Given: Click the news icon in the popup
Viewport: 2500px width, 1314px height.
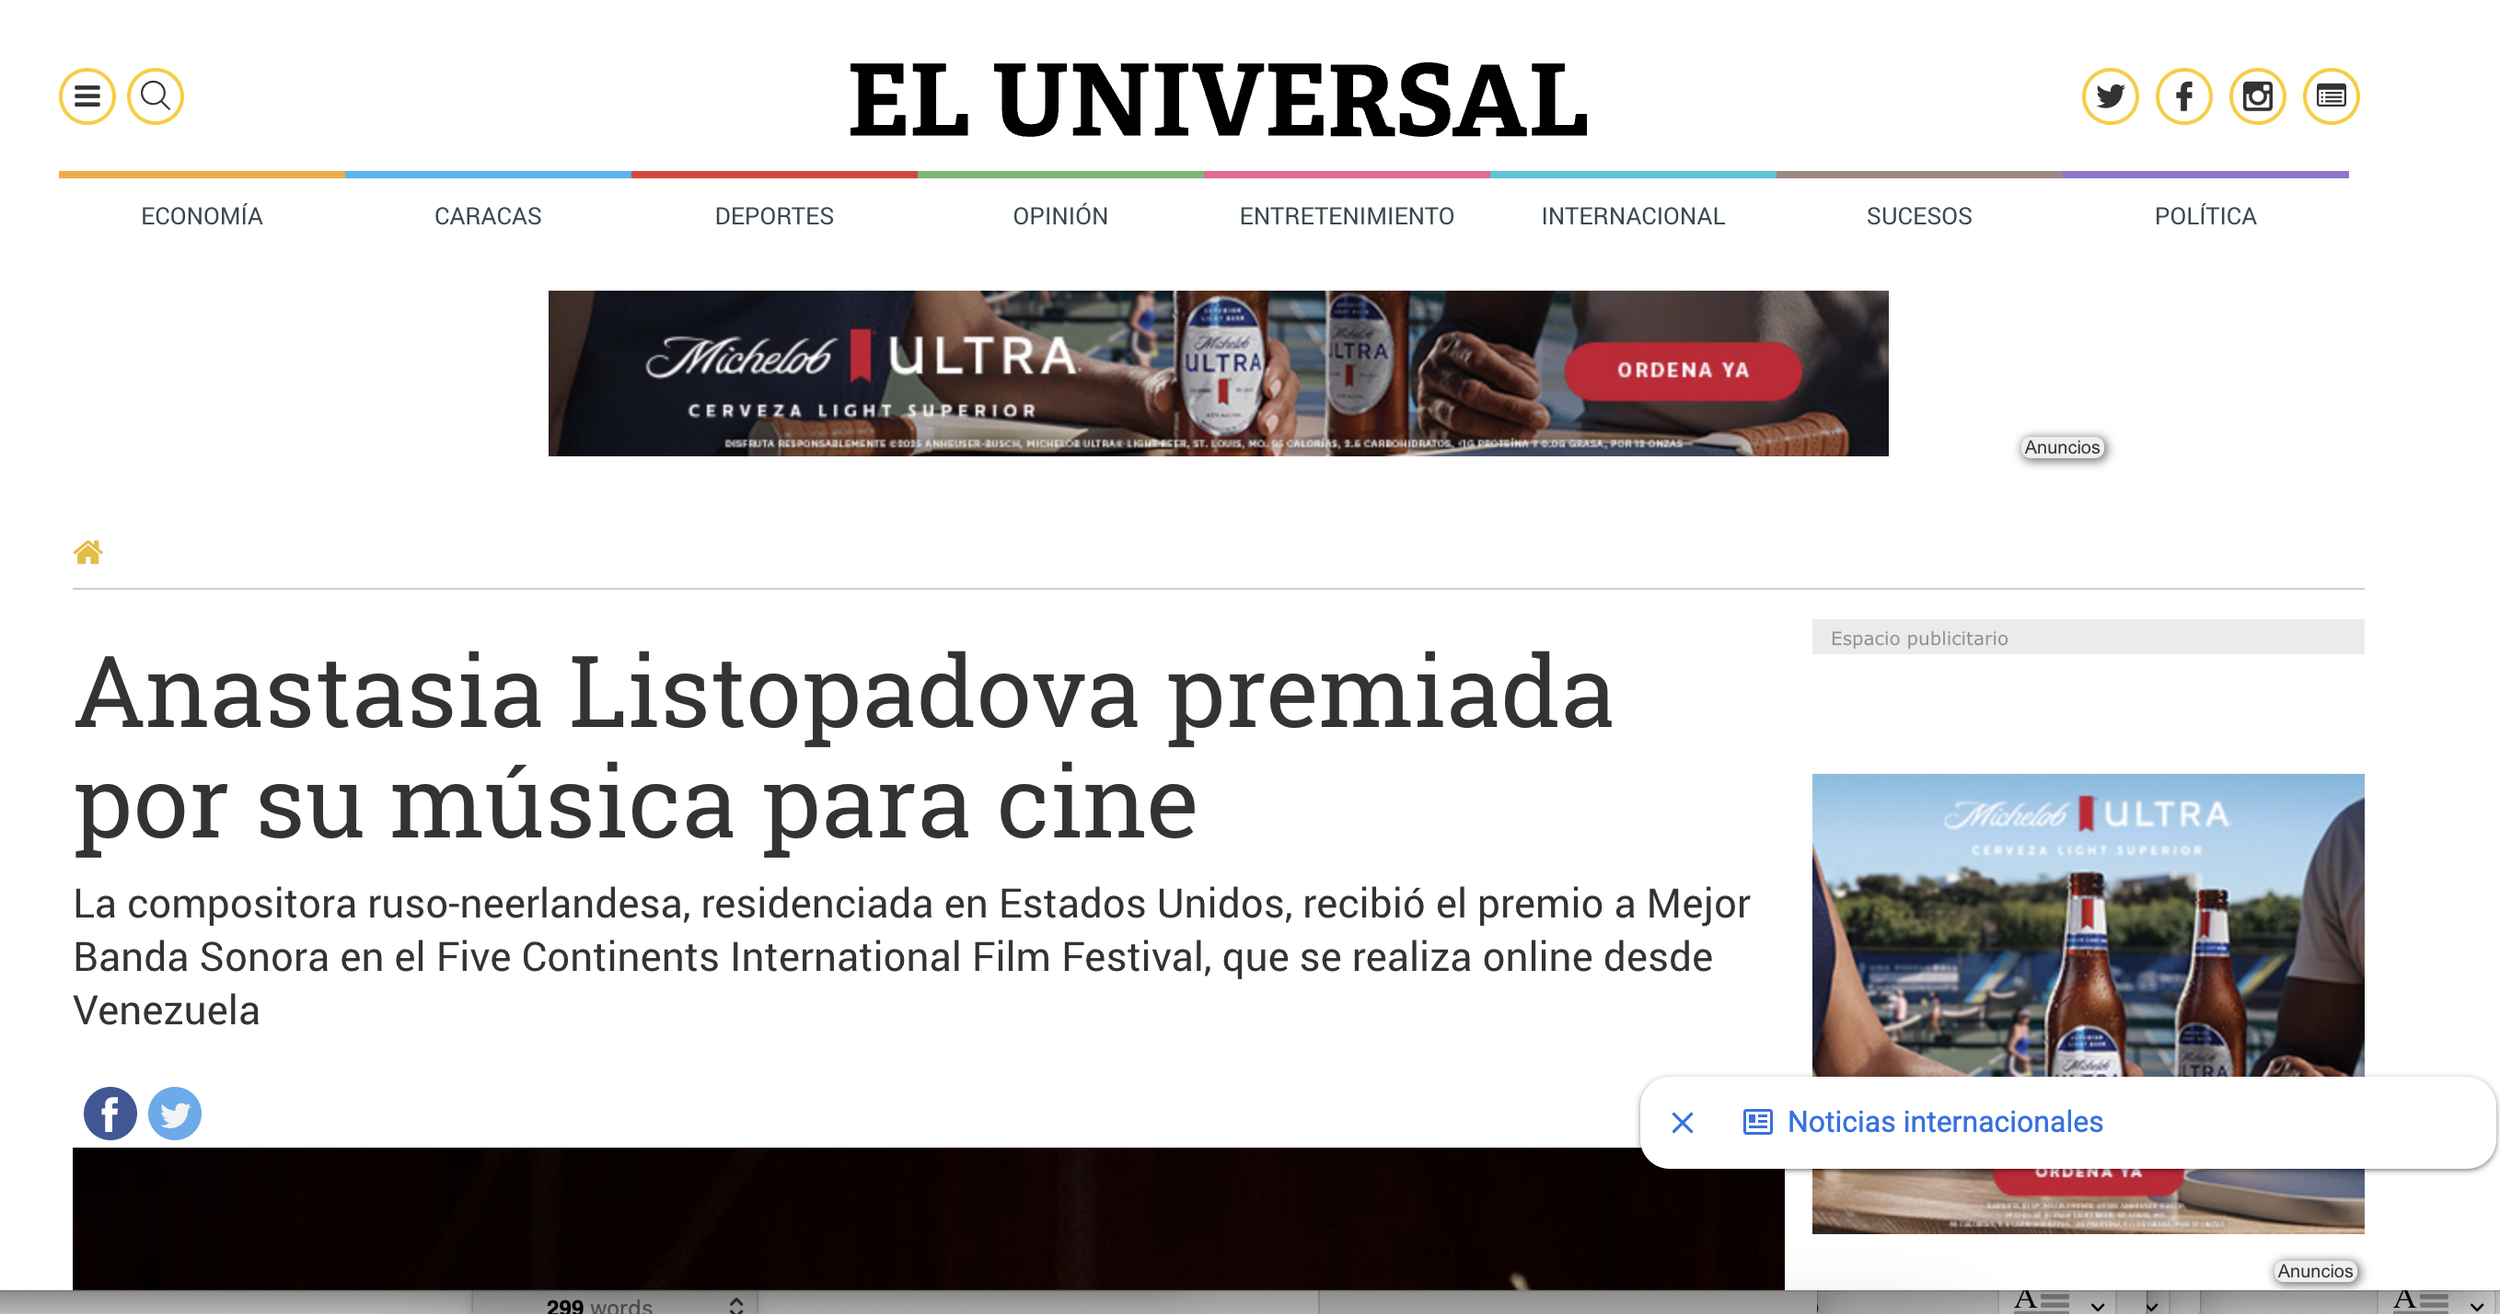Looking at the screenshot, I should tap(1757, 1122).
